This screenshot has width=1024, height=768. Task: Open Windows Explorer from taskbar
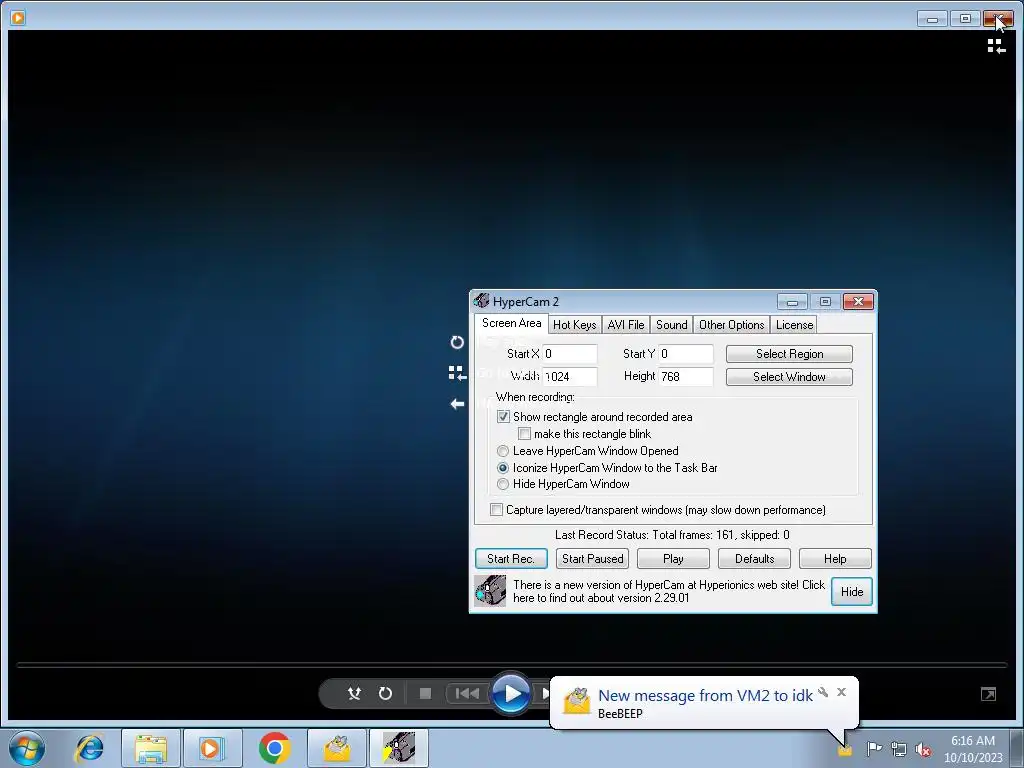(151, 748)
